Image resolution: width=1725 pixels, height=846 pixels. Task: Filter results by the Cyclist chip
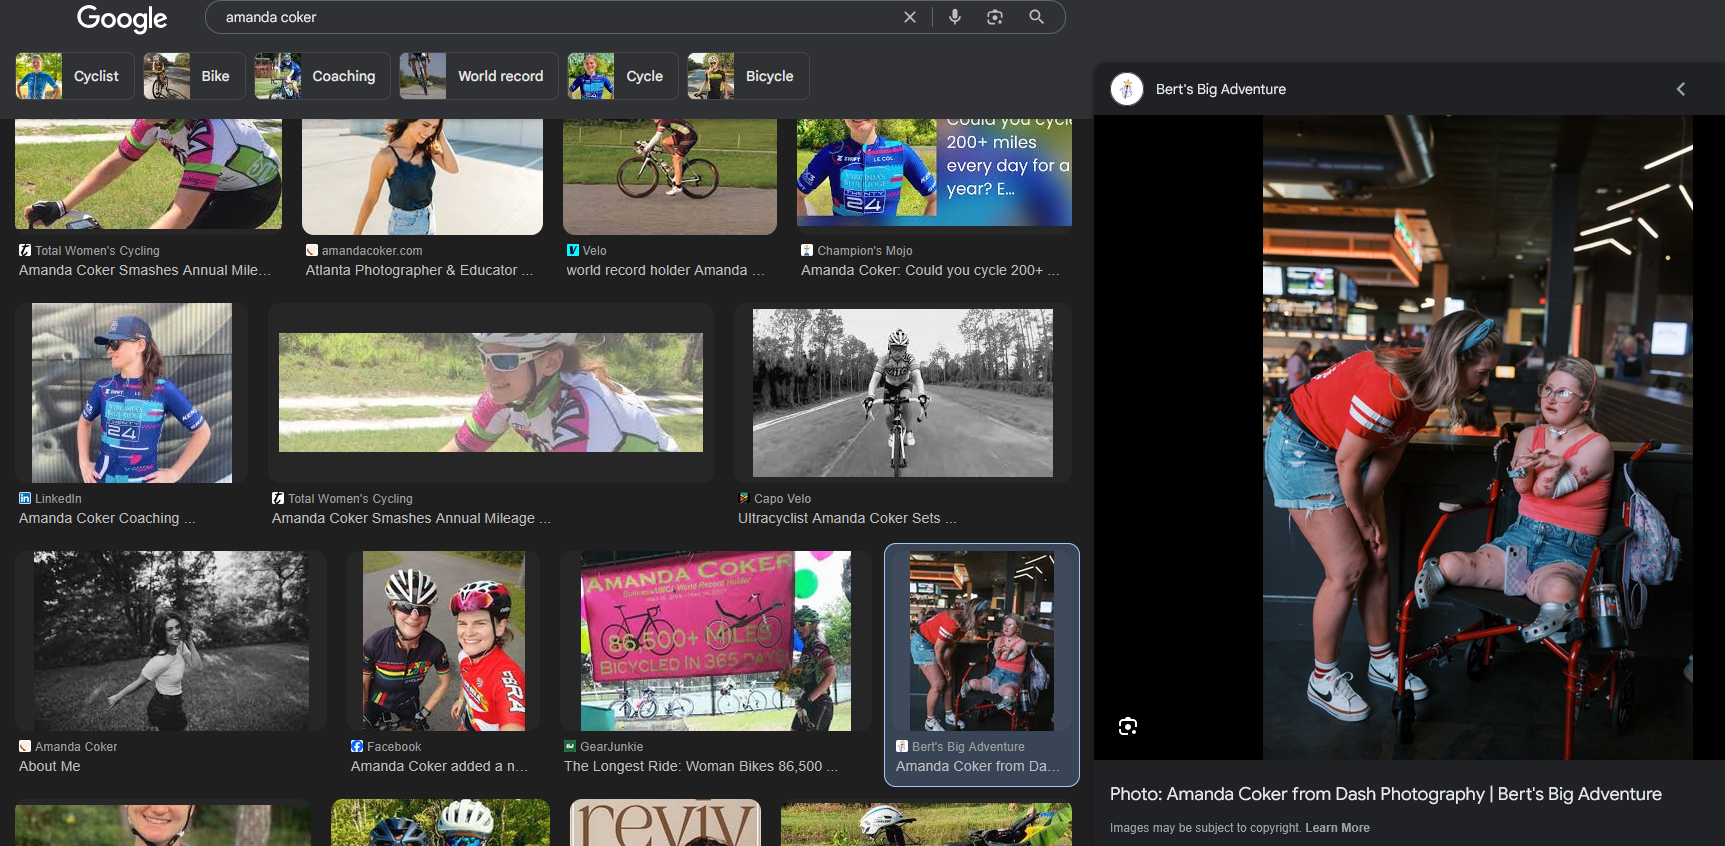(75, 76)
